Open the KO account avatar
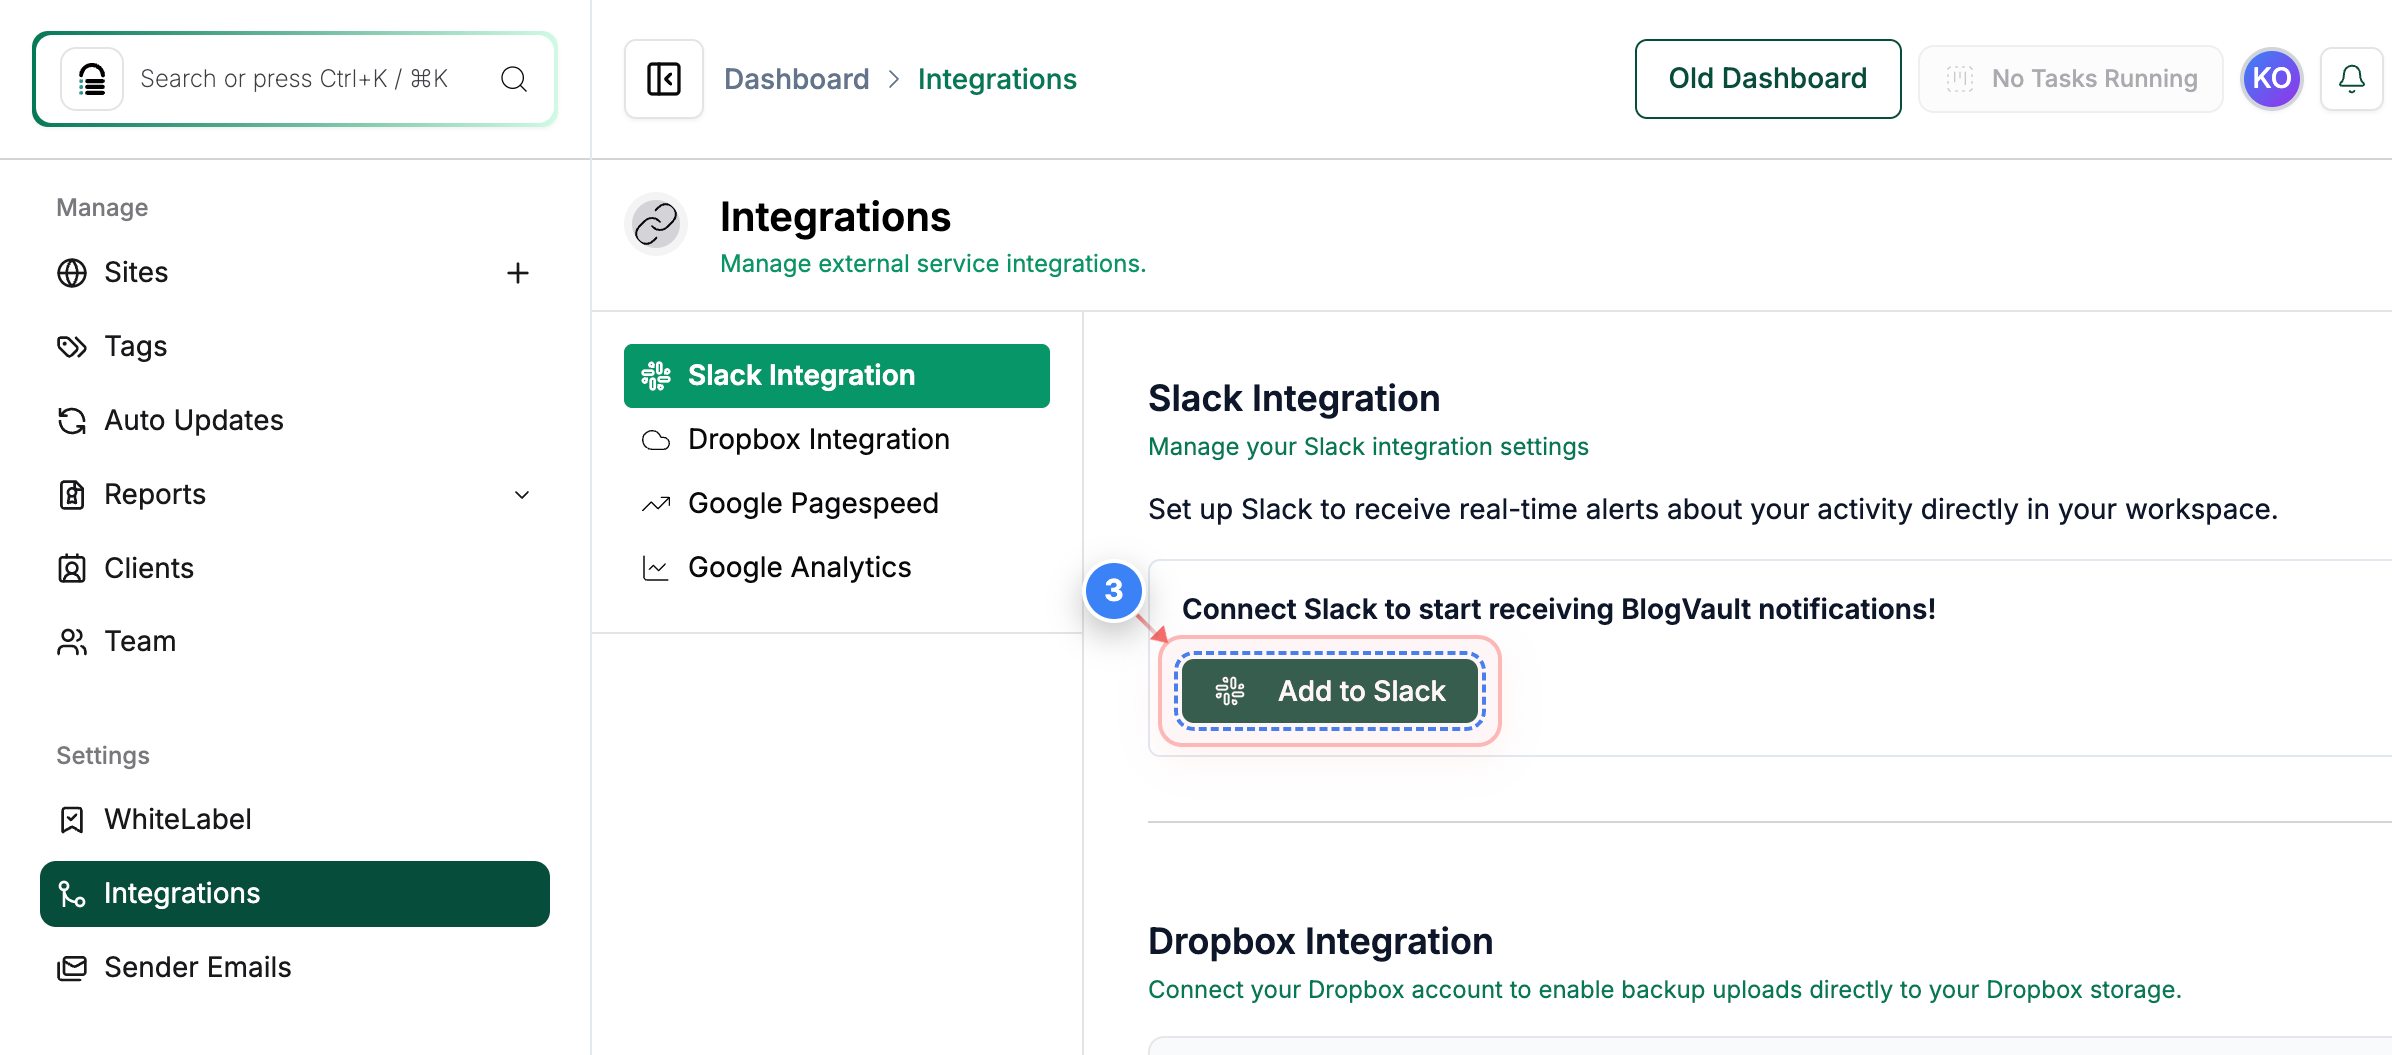The height and width of the screenshot is (1055, 2392). point(2271,78)
